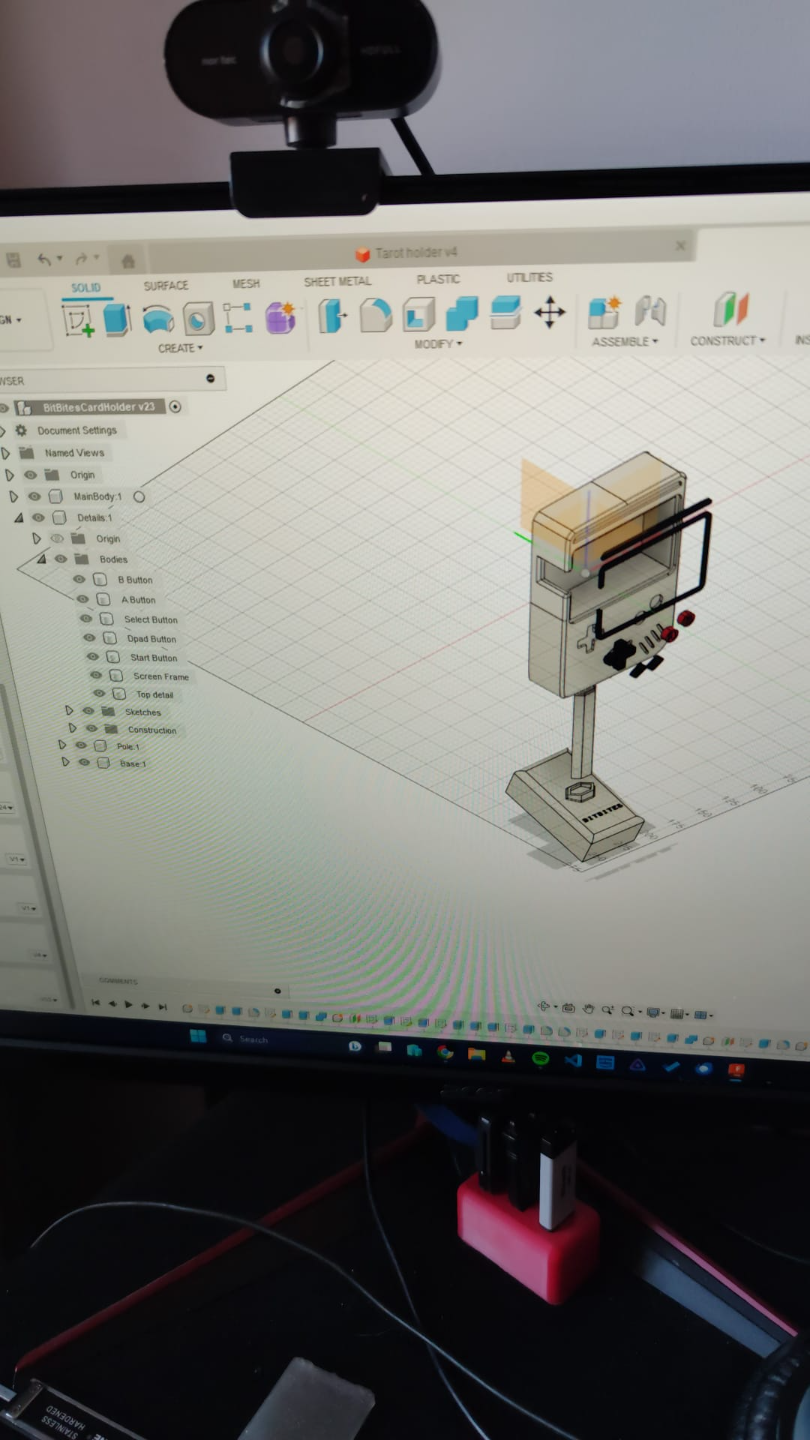
Task: Activate the Fillet tool
Action: point(375,314)
